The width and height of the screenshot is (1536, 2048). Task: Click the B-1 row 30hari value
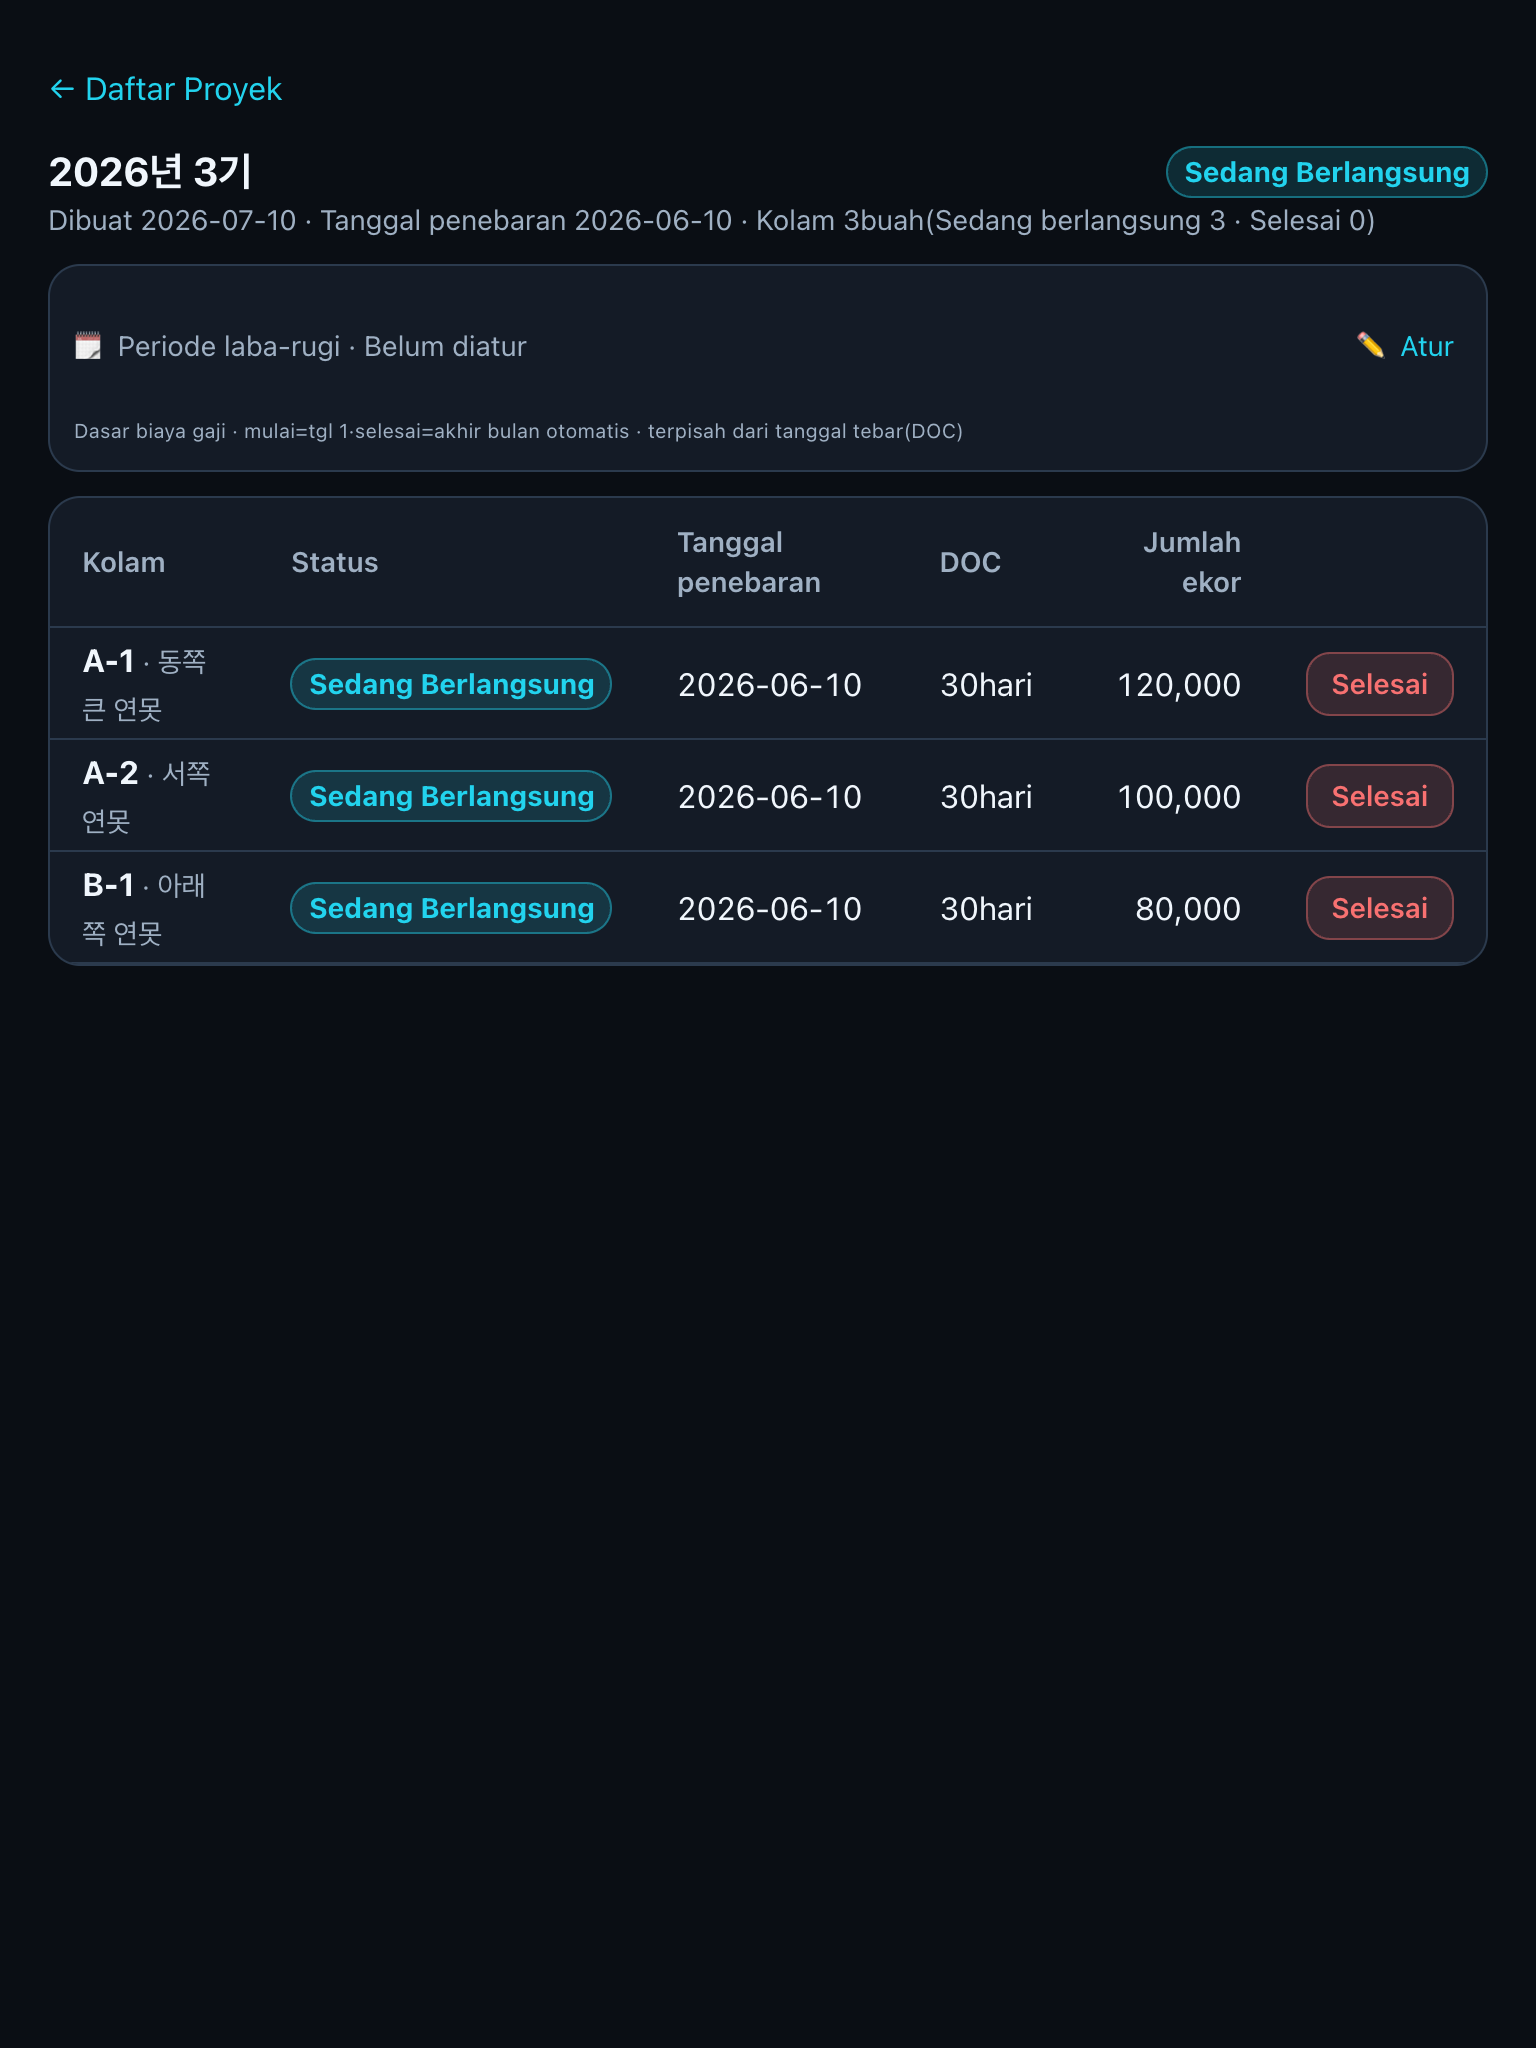coord(986,909)
